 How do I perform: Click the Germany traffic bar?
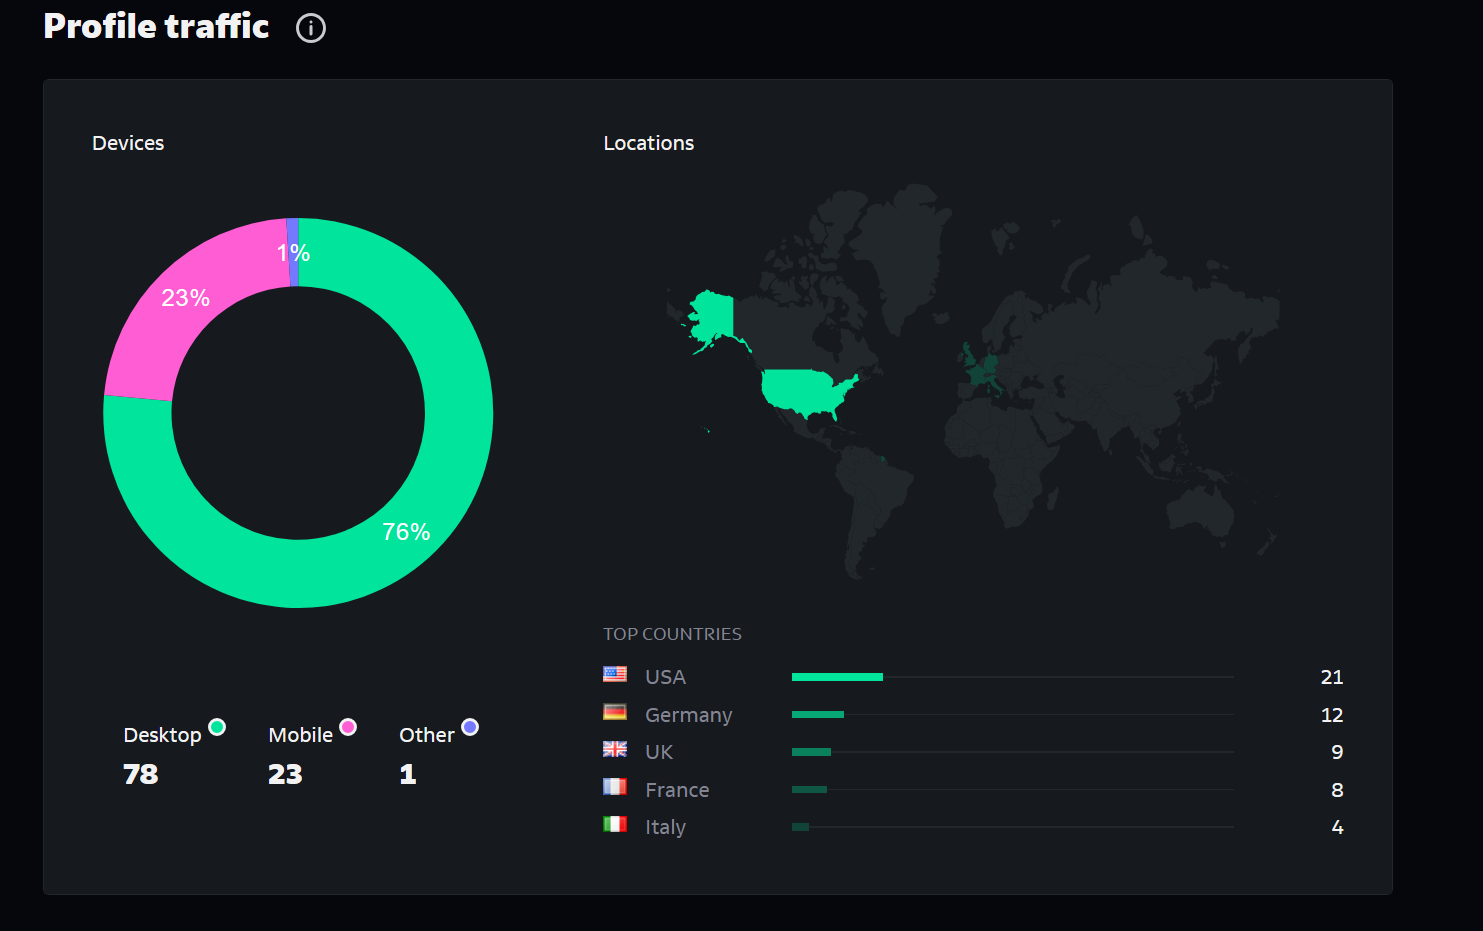818,715
